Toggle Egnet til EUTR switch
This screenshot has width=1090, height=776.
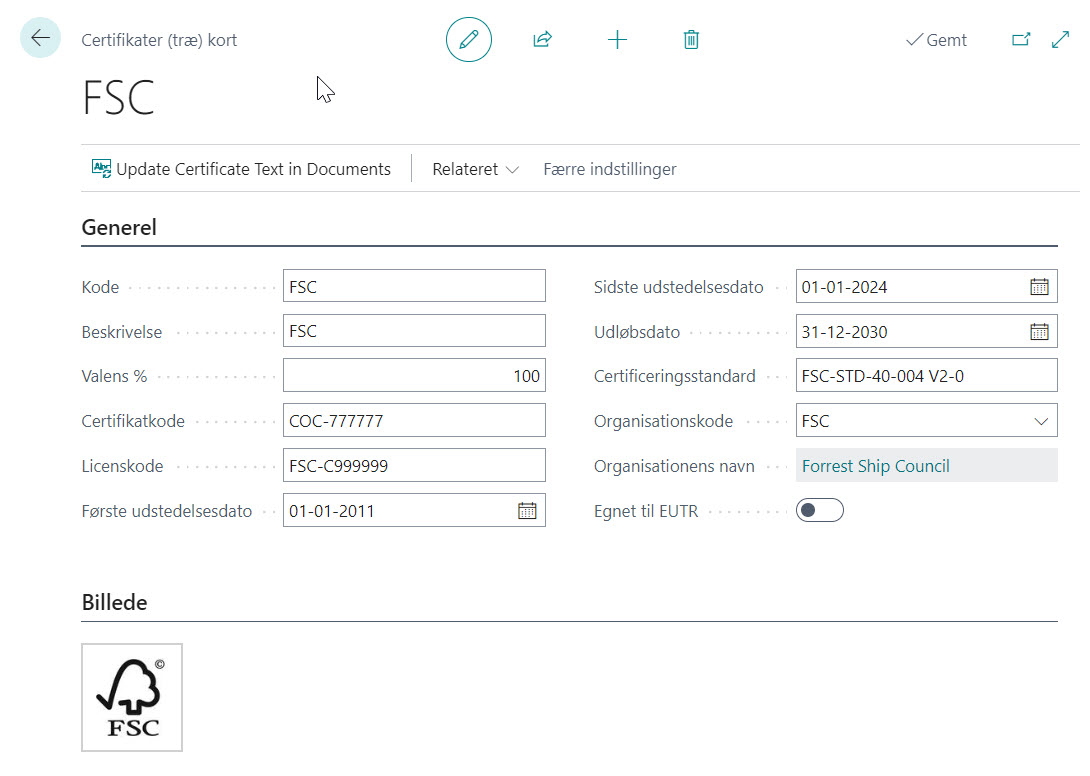tap(820, 510)
